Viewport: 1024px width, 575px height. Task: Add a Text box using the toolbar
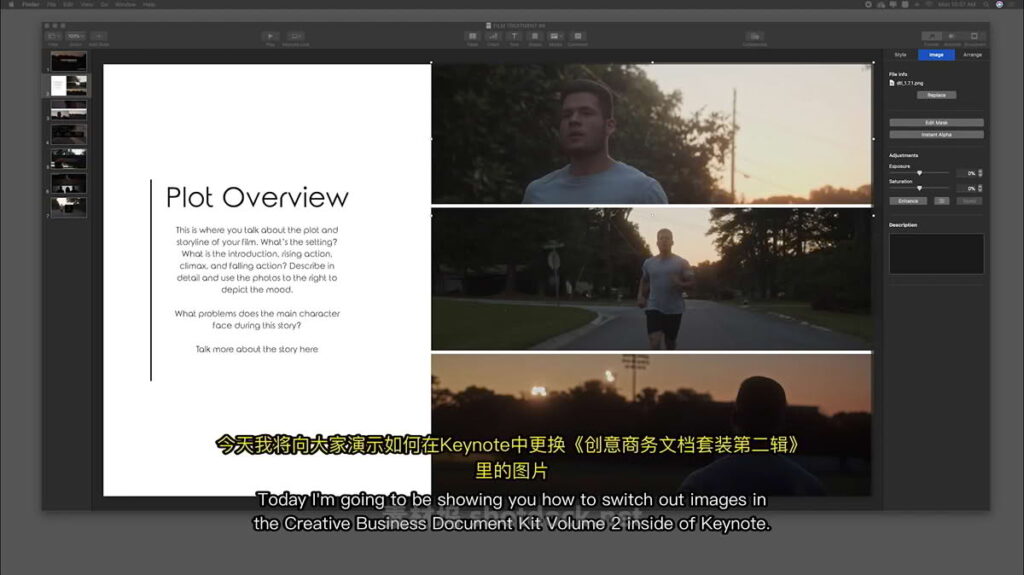[514, 37]
